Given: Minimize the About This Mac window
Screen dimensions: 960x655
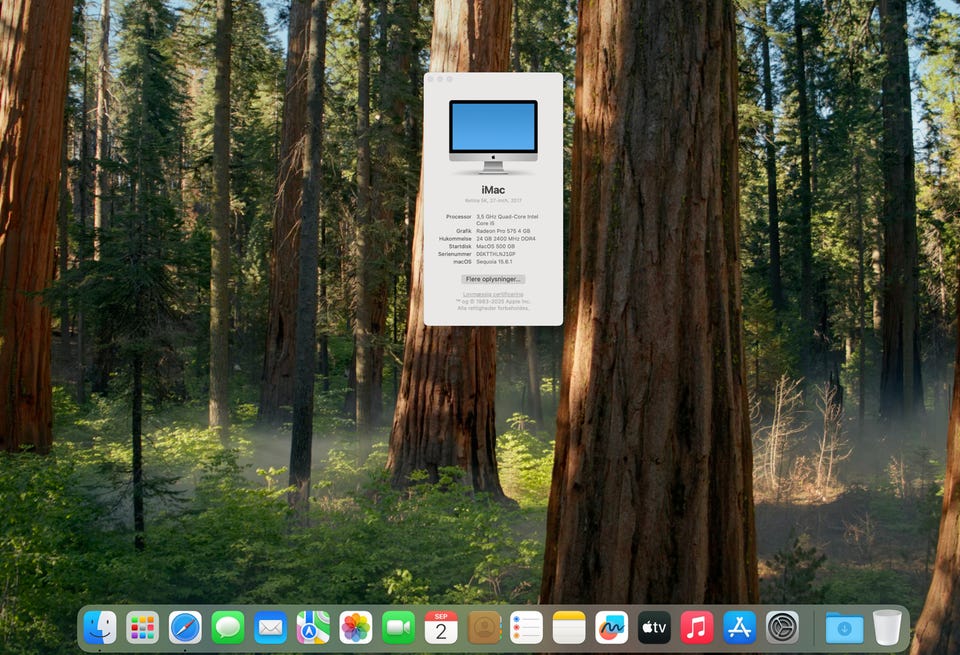Looking at the screenshot, I should click(x=440, y=79).
